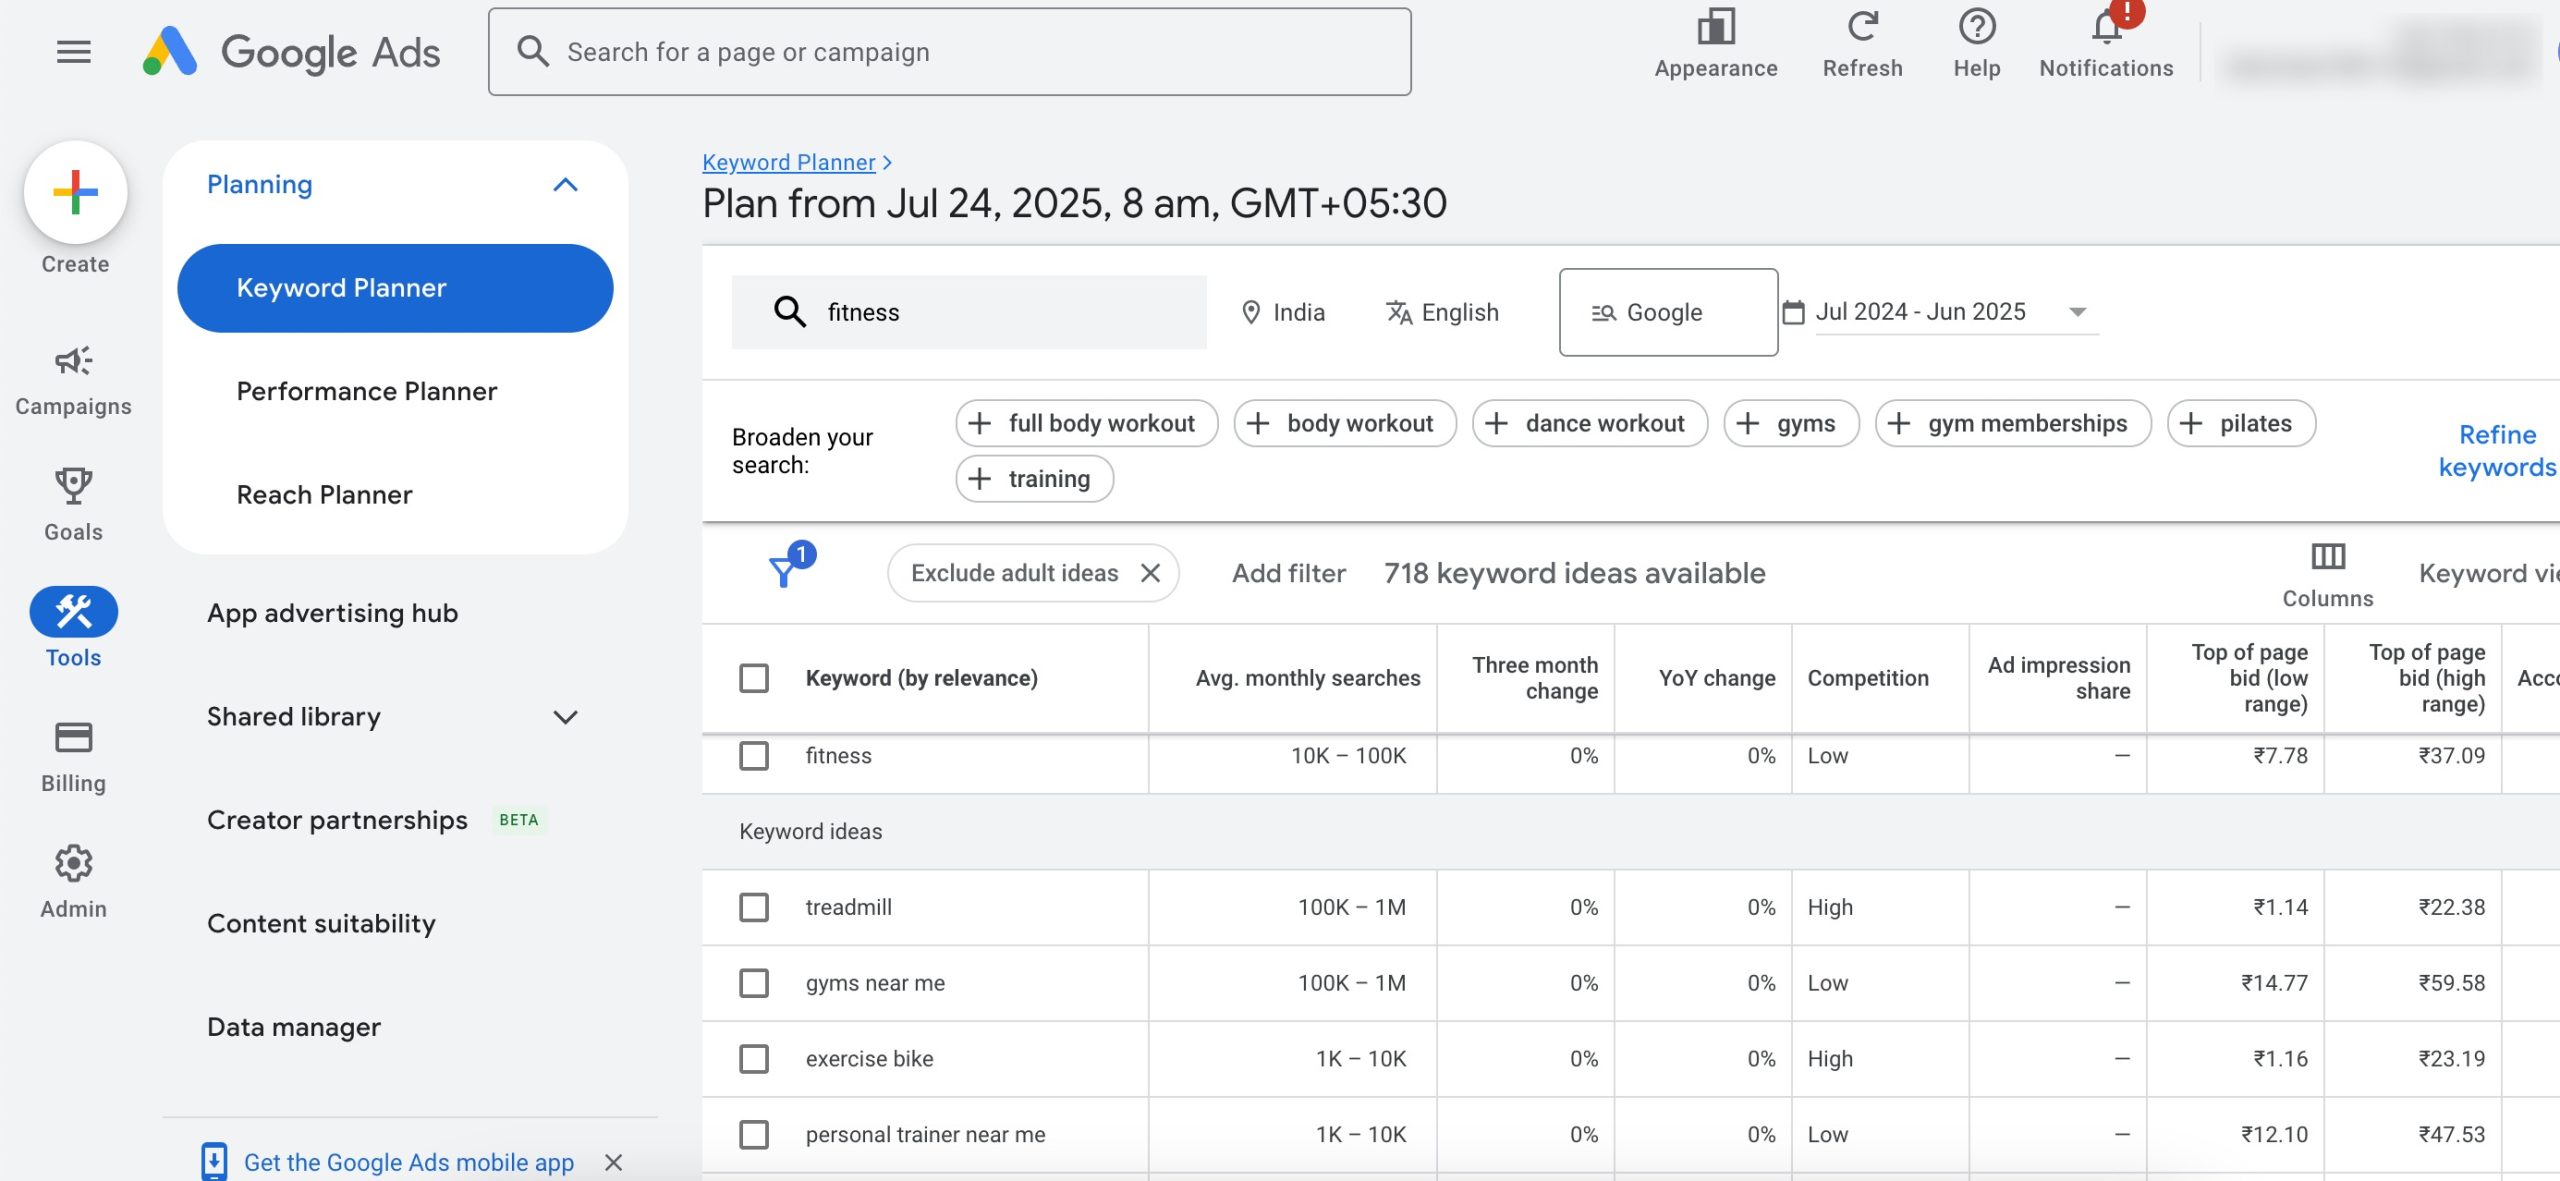Click the Create plus button

click(x=75, y=192)
